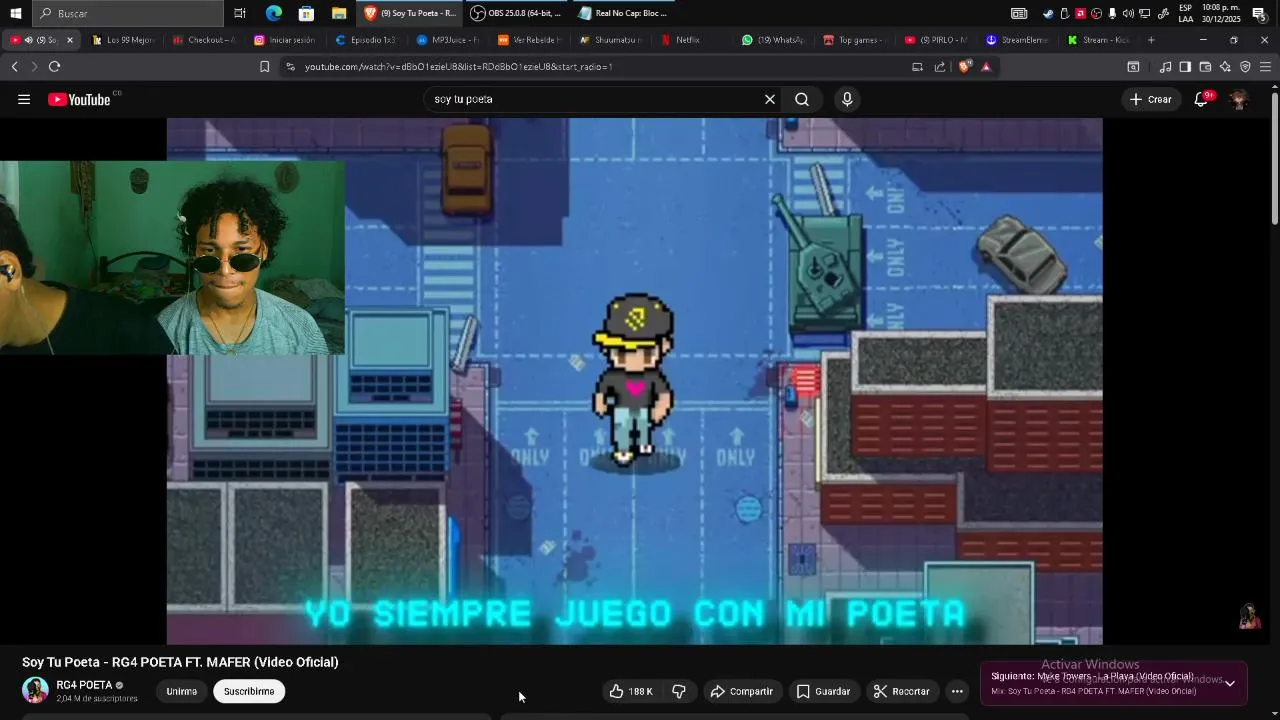1280x720 pixels.
Task: Click the Suscribirme button
Action: [249, 691]
